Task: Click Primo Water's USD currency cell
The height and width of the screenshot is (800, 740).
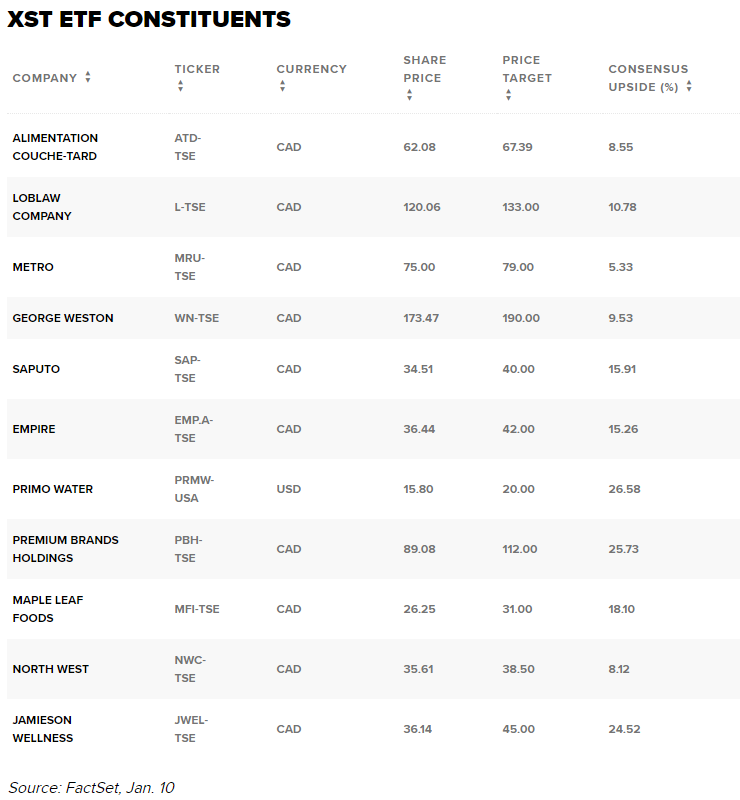Action: point(289,489)
